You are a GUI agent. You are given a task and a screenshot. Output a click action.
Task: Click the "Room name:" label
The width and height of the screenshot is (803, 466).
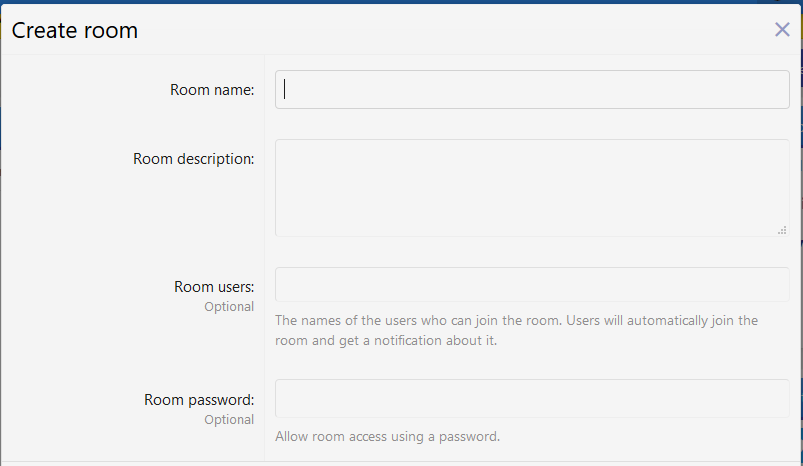[212, 90]
